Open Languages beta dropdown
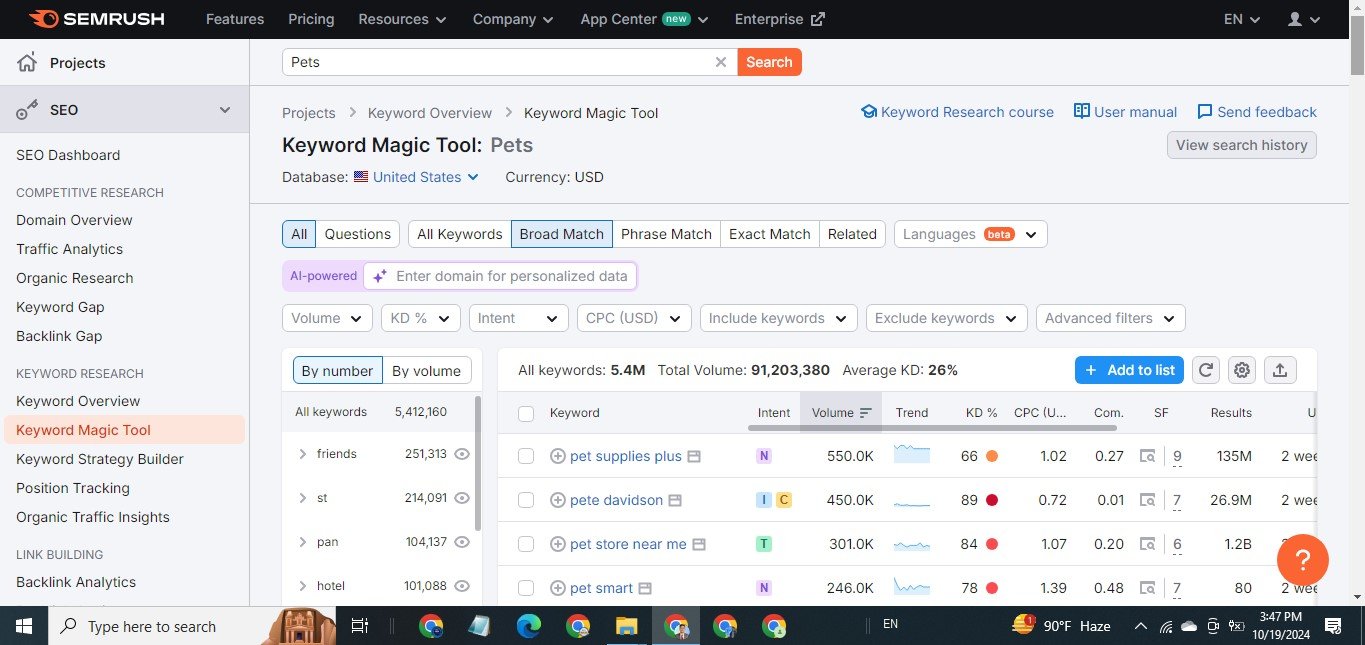This screenshot has height=645, width=1365. point(971,234)
